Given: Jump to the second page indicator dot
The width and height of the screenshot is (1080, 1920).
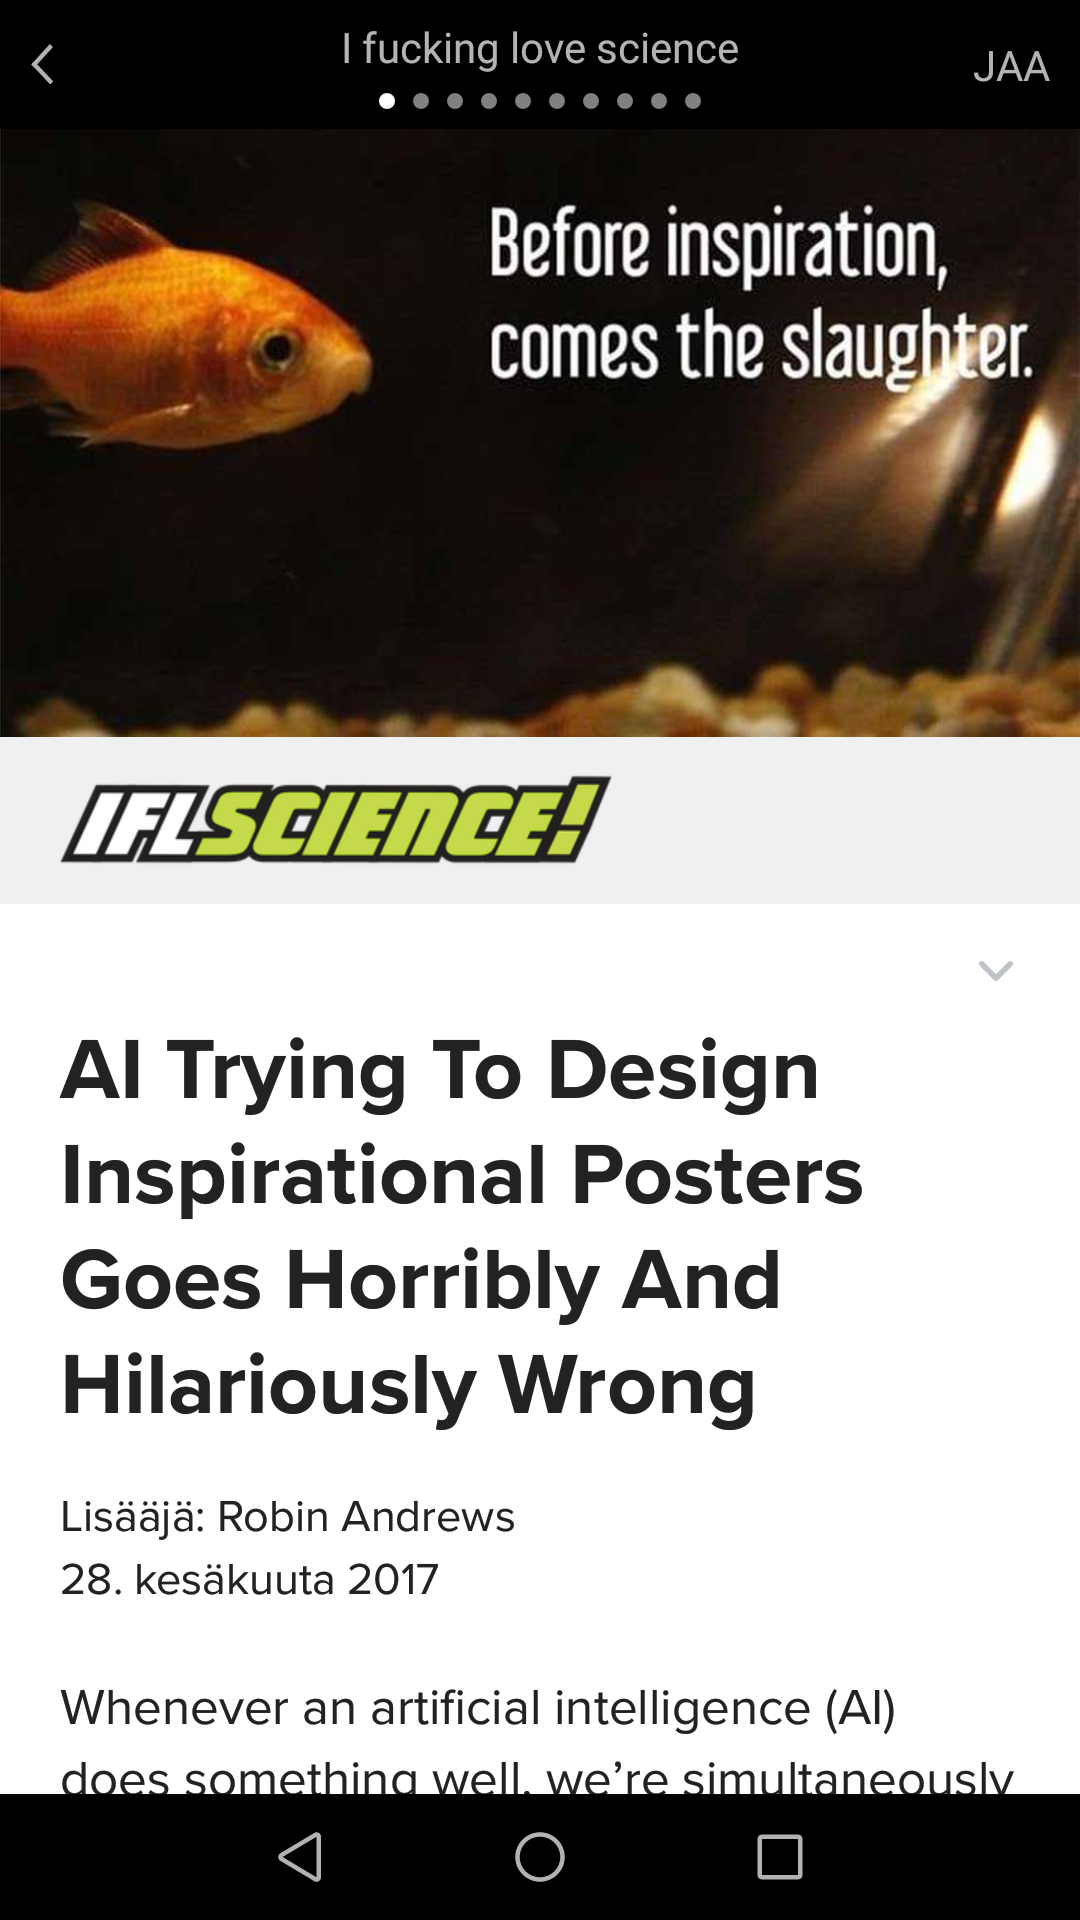Looking at the screenshot, I should (421, 101).
